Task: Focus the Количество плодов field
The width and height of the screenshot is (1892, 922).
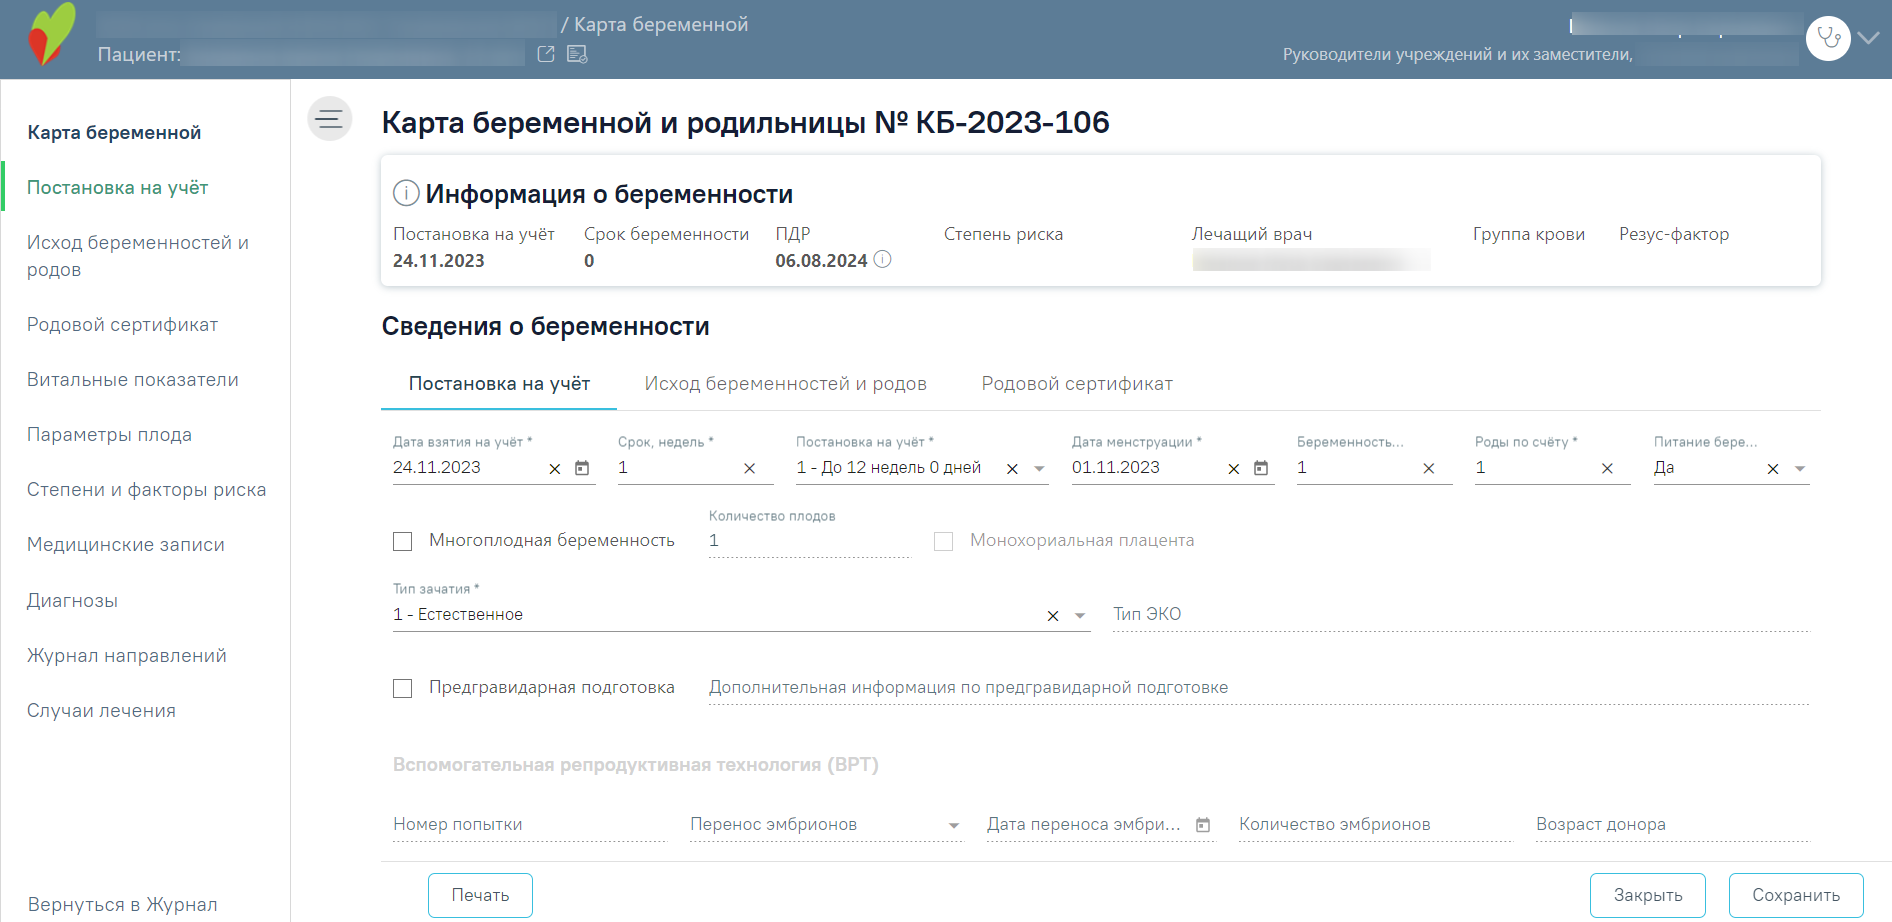Action: tap(809, 541)
